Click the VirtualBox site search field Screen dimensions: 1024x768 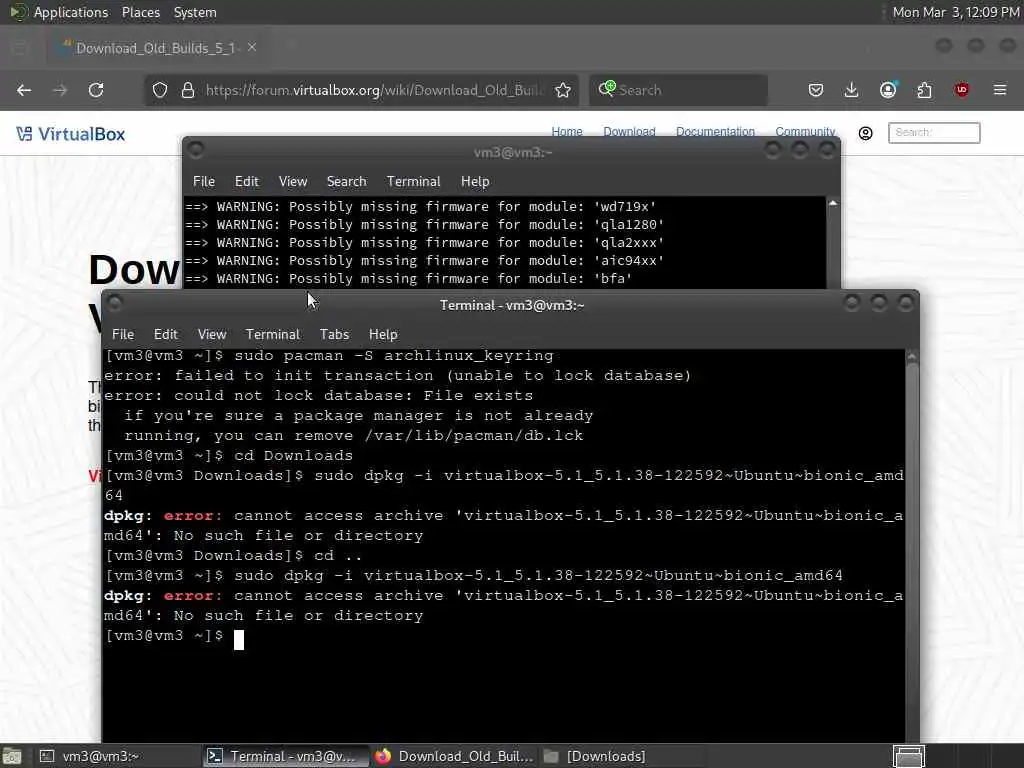click(934, 133)
